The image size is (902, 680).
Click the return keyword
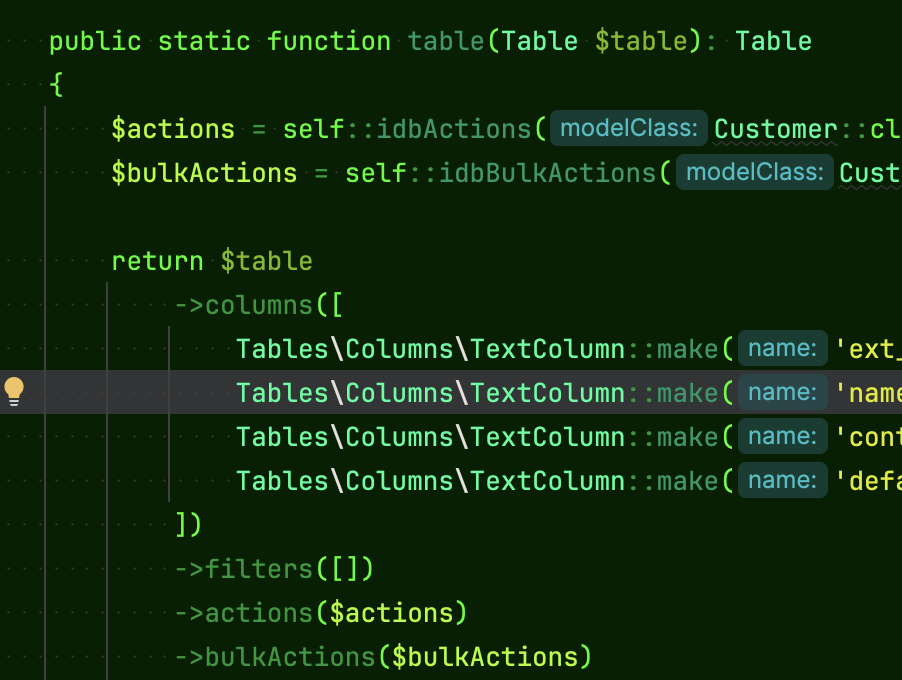pos(157,261)
